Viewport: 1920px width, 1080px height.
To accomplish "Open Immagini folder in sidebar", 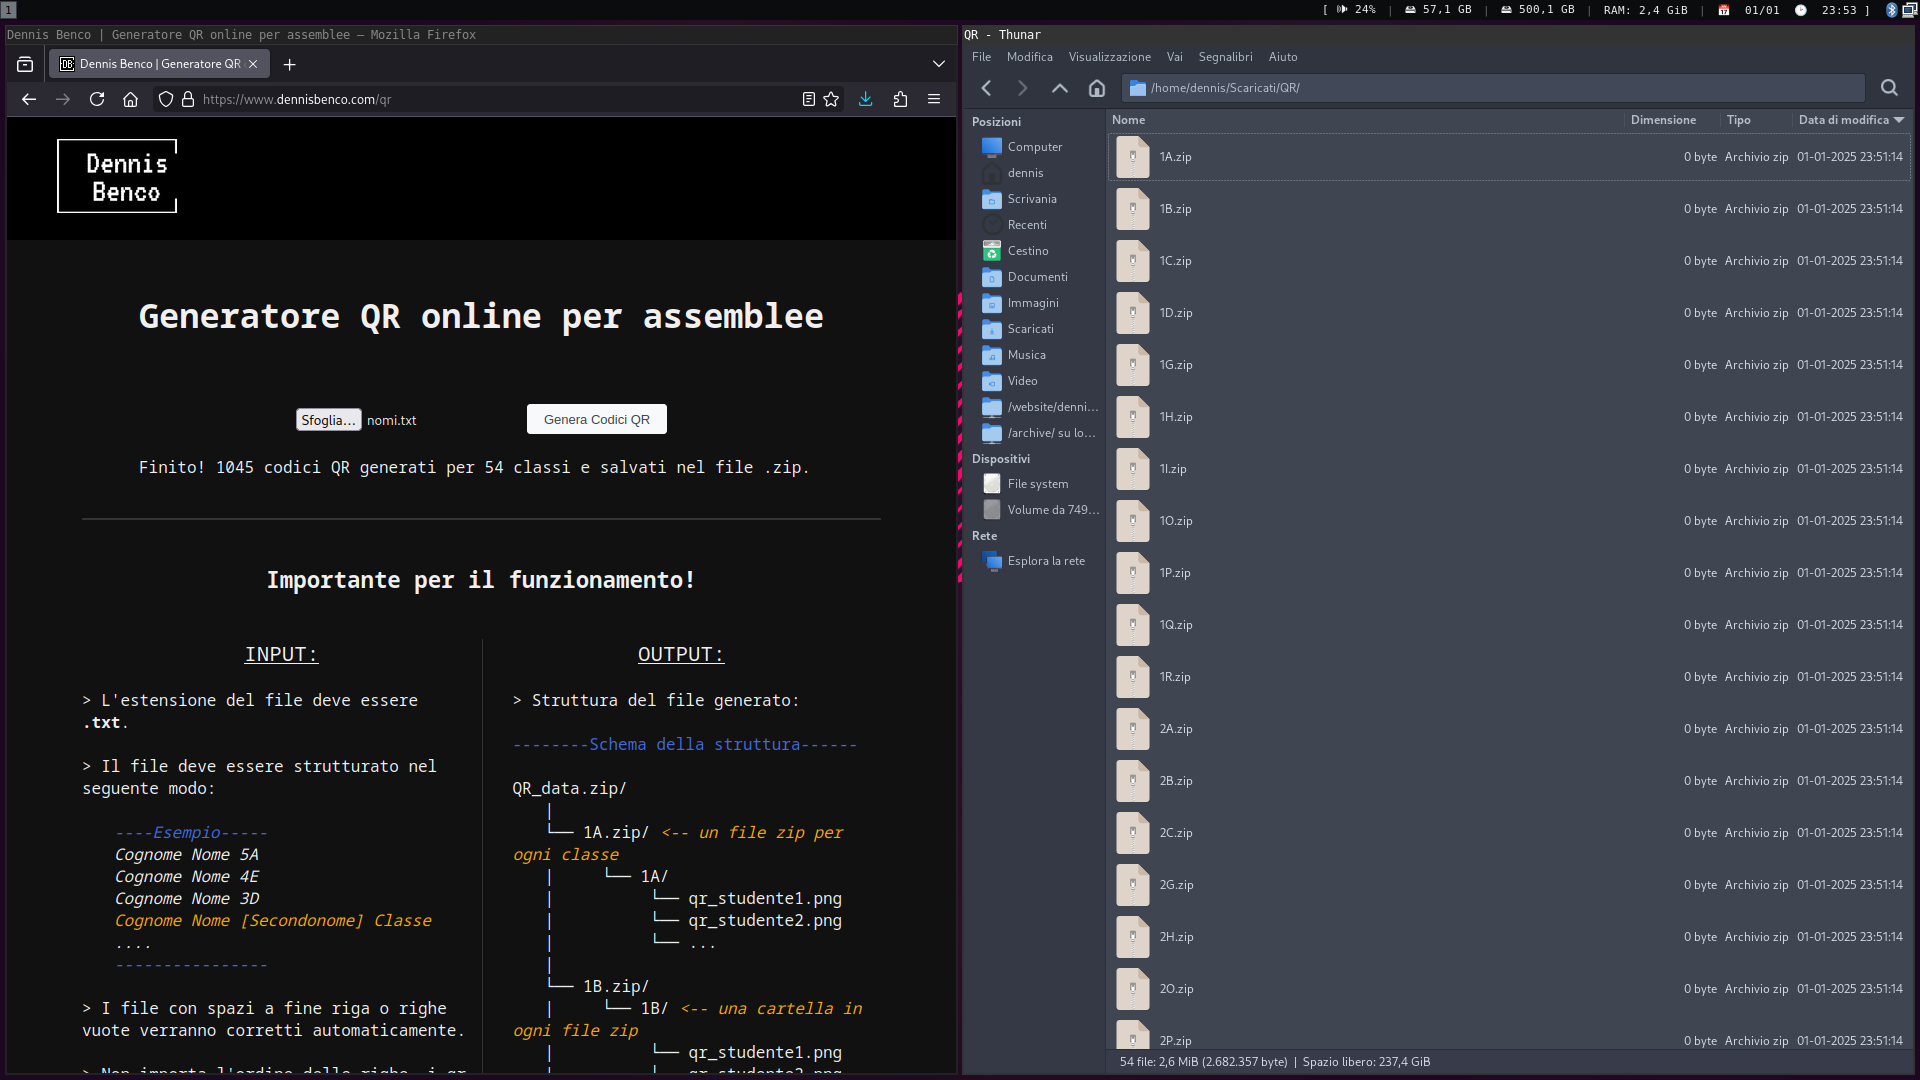I will [1035, 303].
